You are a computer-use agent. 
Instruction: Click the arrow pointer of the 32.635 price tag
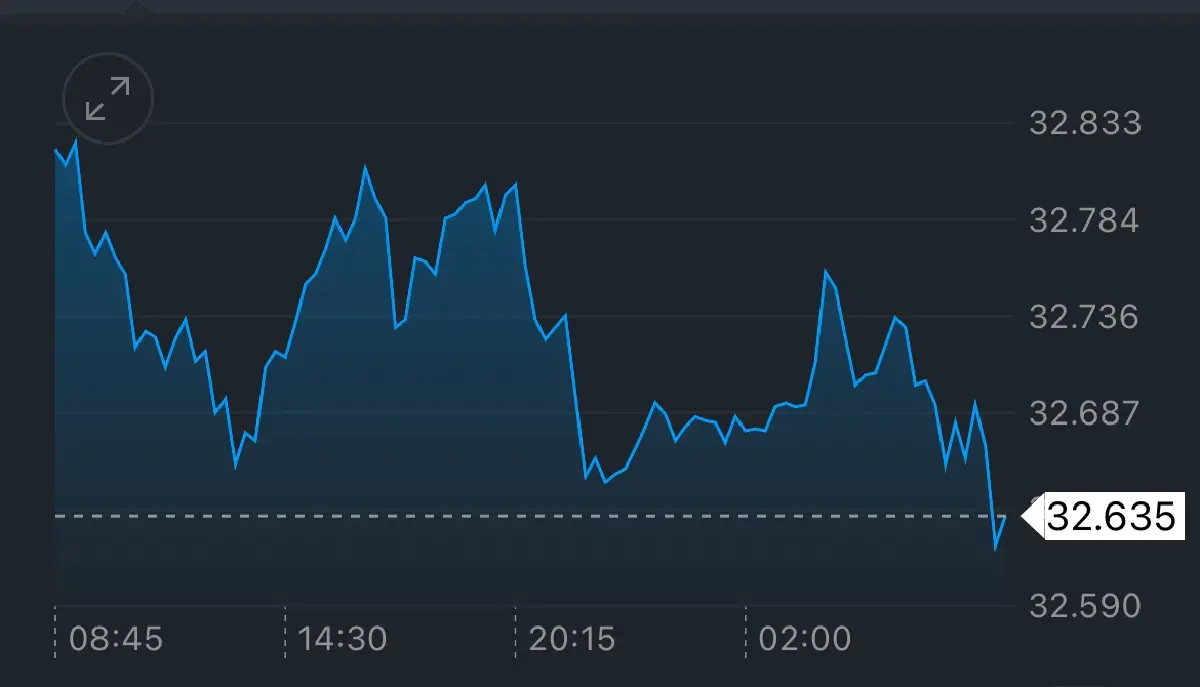[x=1030, y=517]
